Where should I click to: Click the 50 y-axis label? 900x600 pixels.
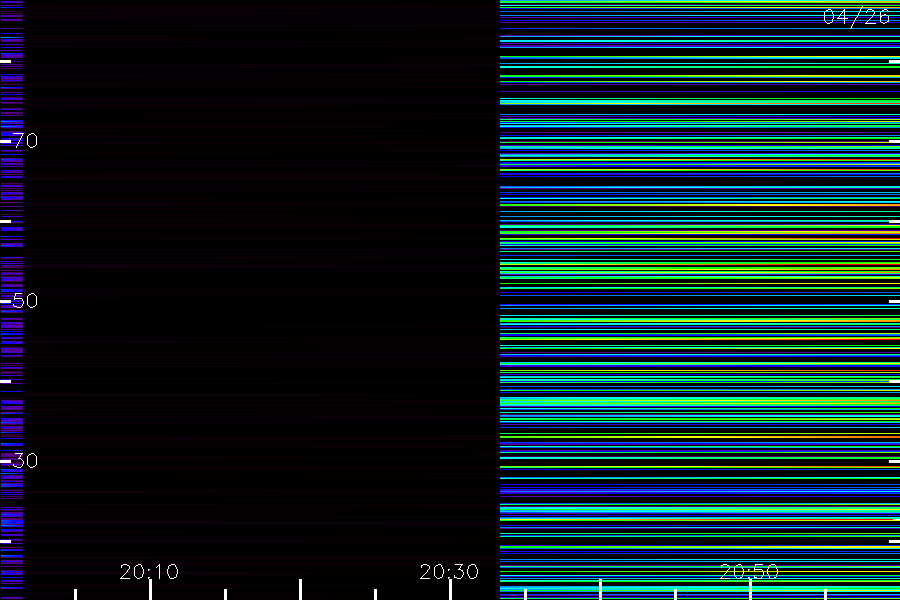pos(25,301)
